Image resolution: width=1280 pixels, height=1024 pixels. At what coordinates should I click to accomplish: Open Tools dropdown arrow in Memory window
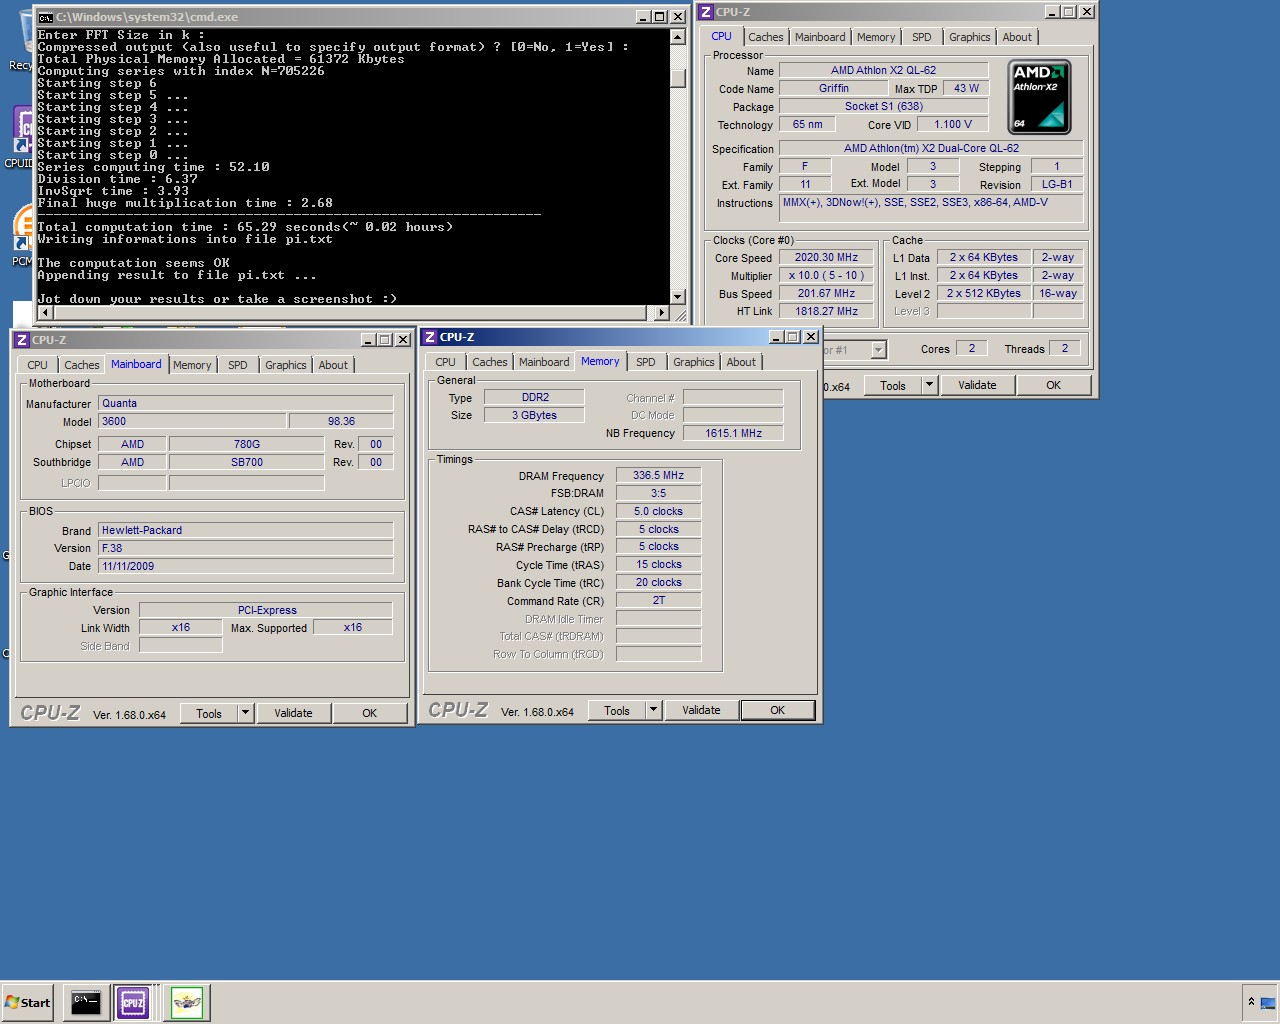pyautogui.click(x=653, y=710)
